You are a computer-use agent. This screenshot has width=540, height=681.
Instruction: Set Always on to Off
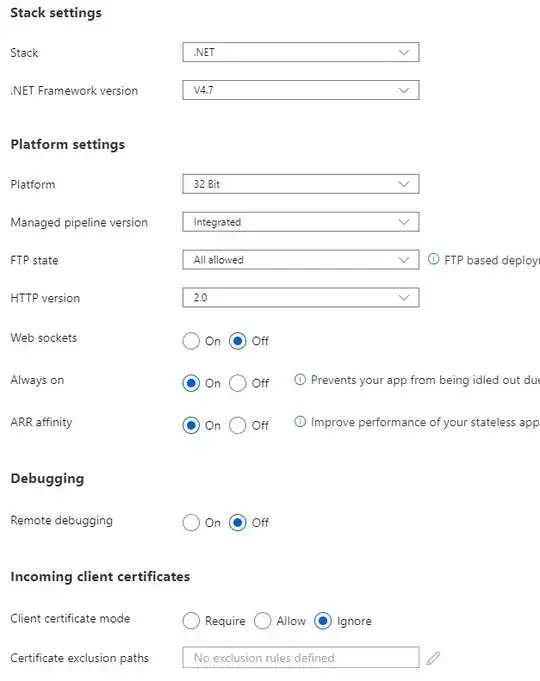click(238, 383)
